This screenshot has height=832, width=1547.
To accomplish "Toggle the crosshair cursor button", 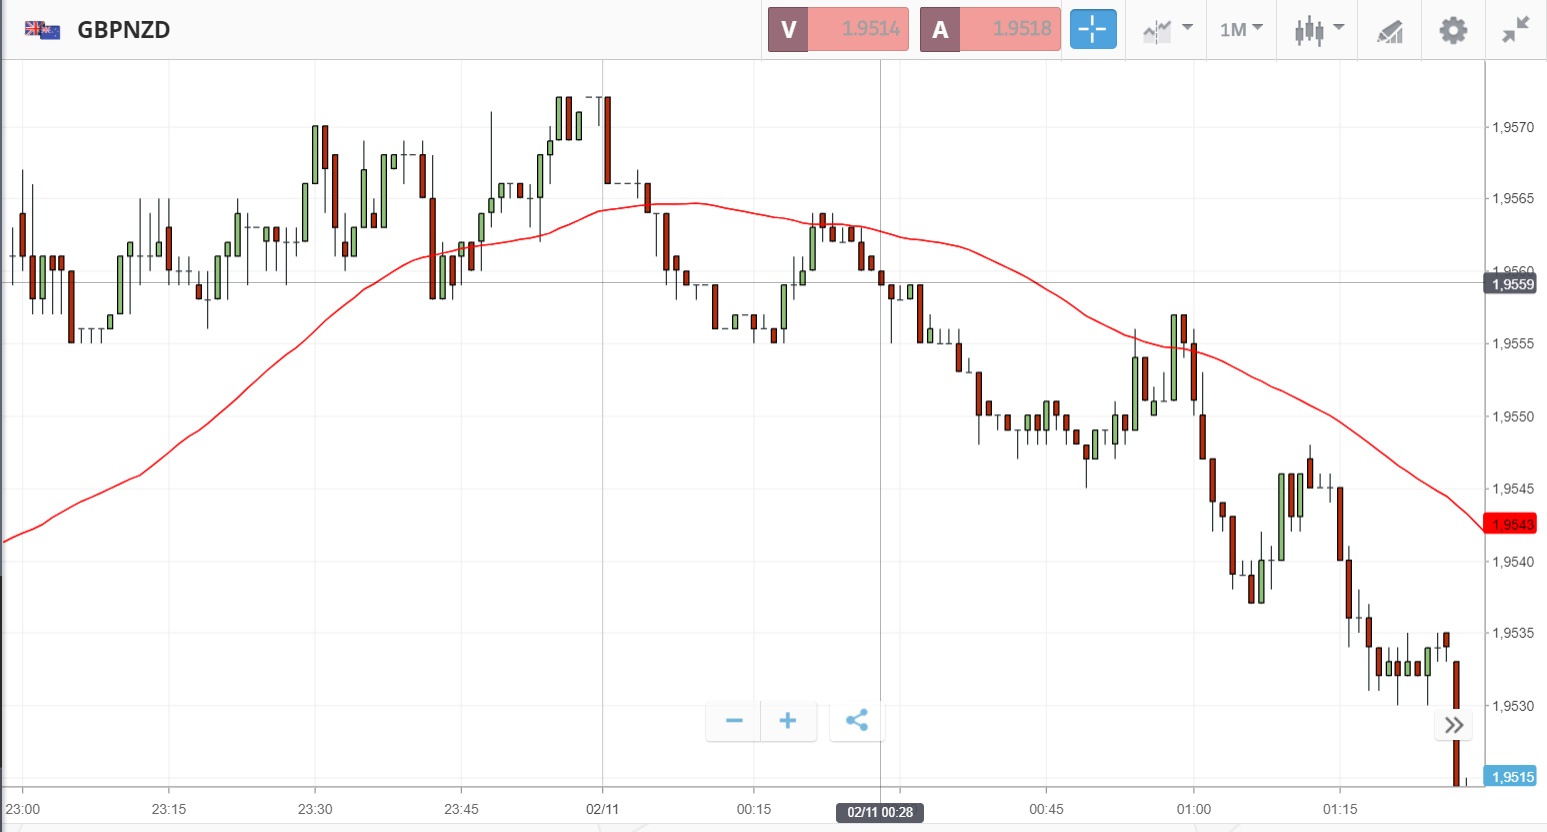I will click(x=1092, y=29).
